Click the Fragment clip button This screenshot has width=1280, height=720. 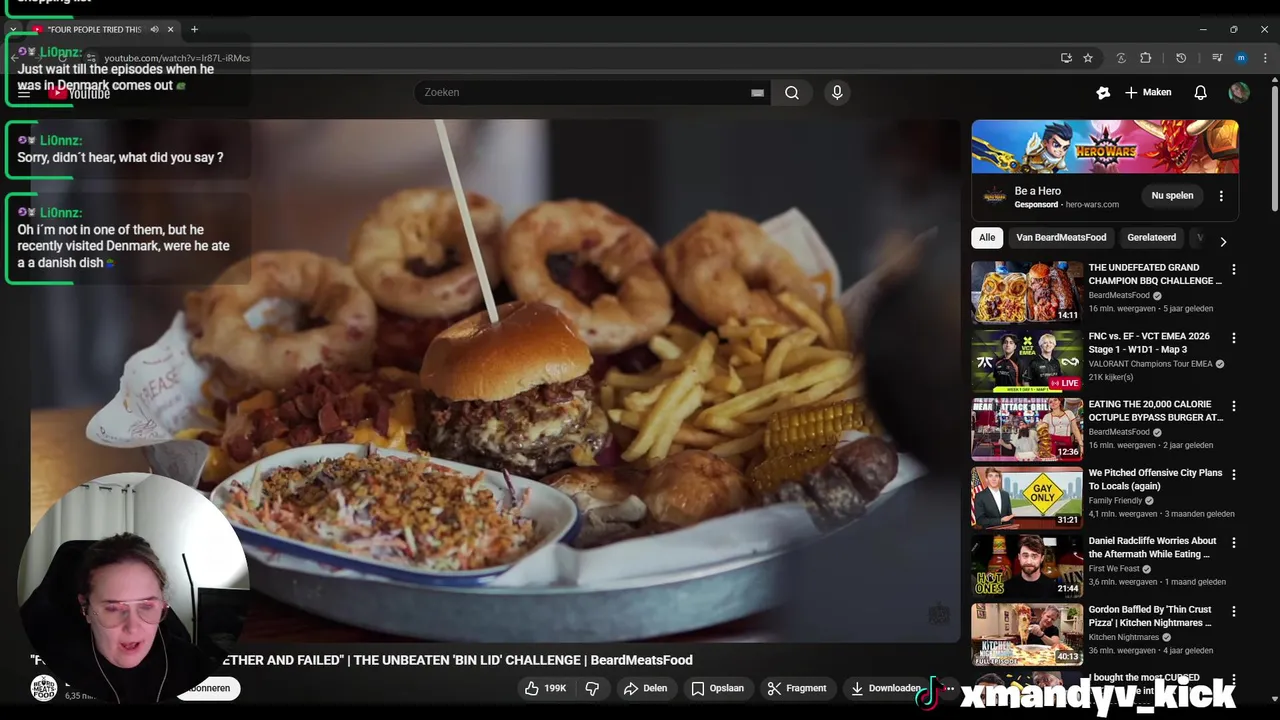(796, 688)
